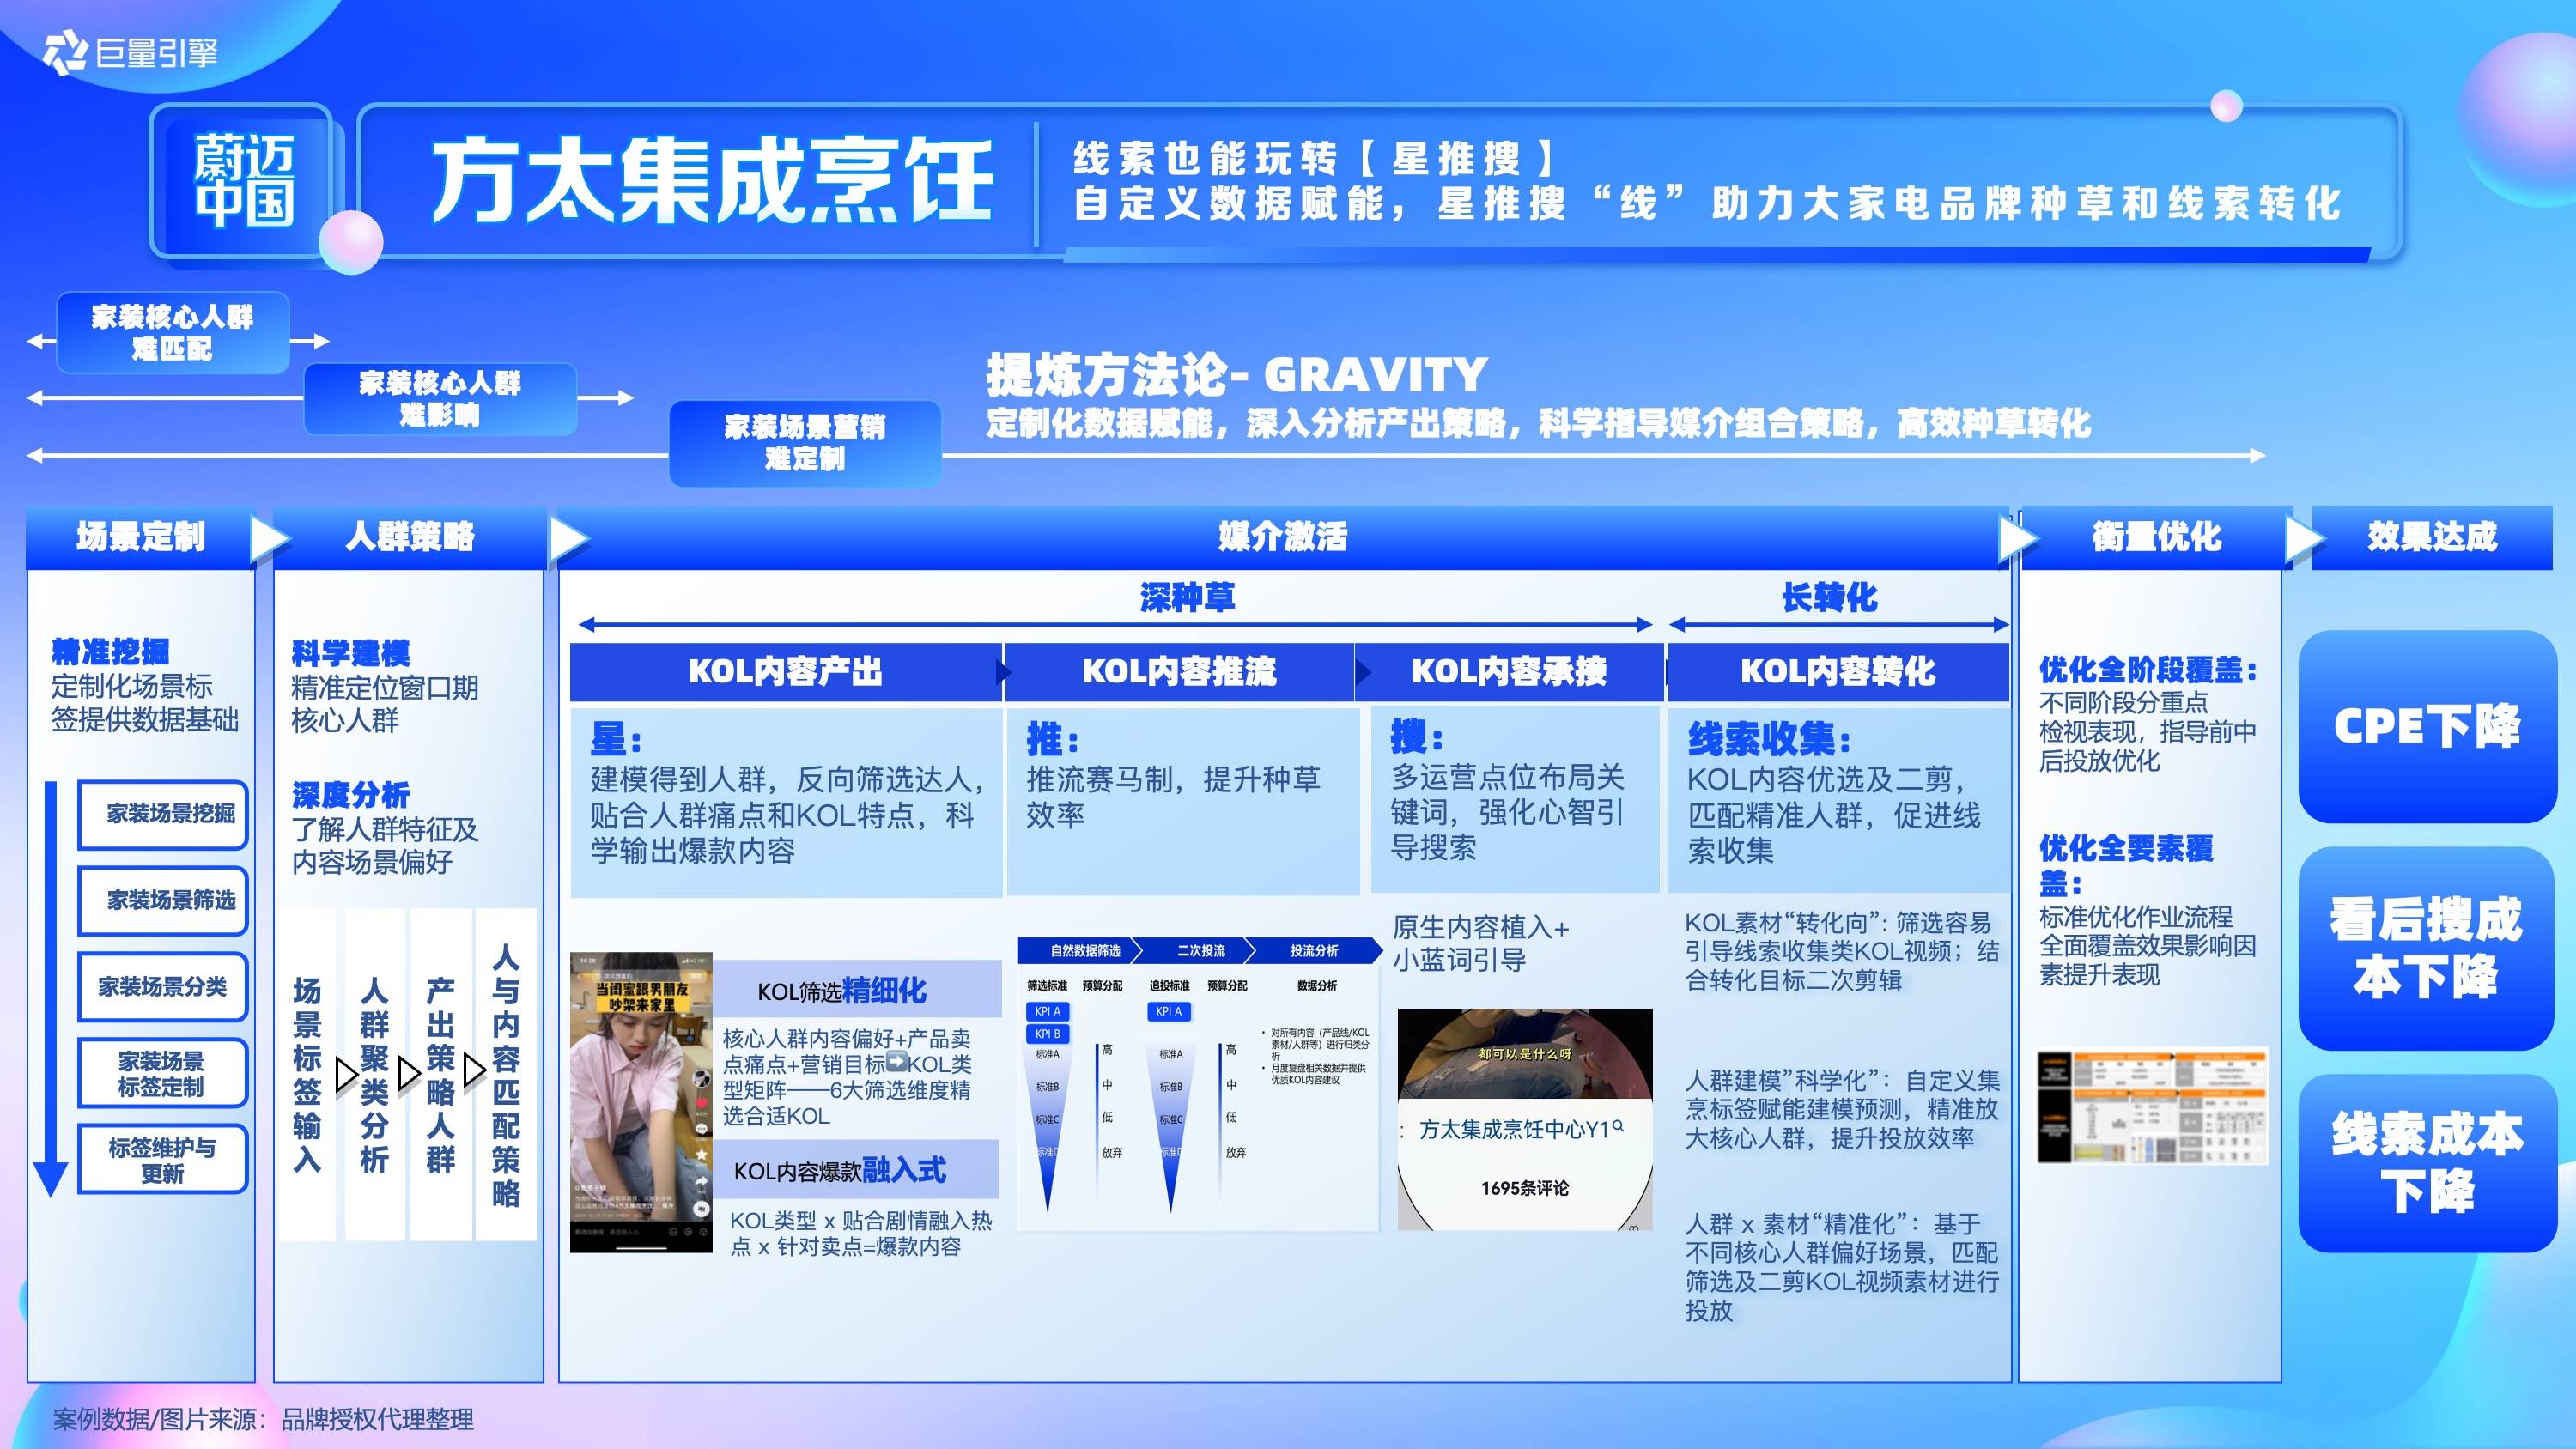The width and height of the screenshot is (2576, 1449).
Task: Select the KOL内容推流 column header
Action: coord(1179,672)
